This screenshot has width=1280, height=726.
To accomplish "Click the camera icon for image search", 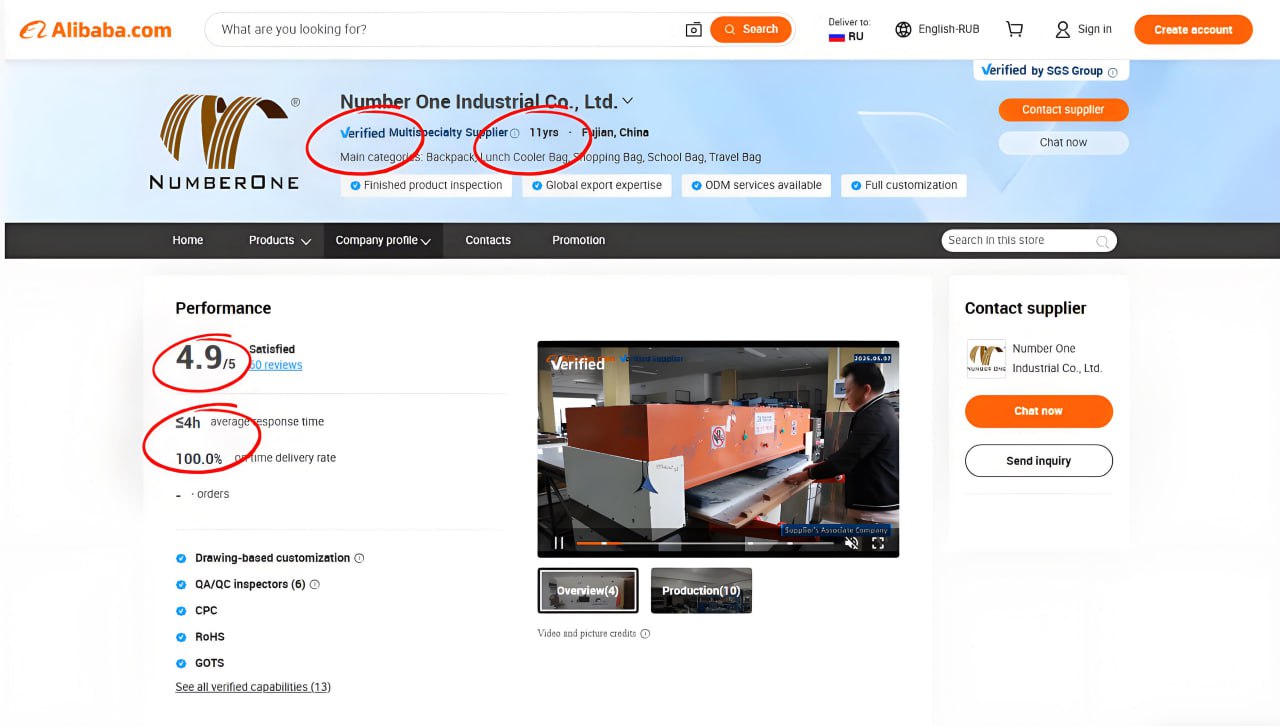I will [693, 29].
